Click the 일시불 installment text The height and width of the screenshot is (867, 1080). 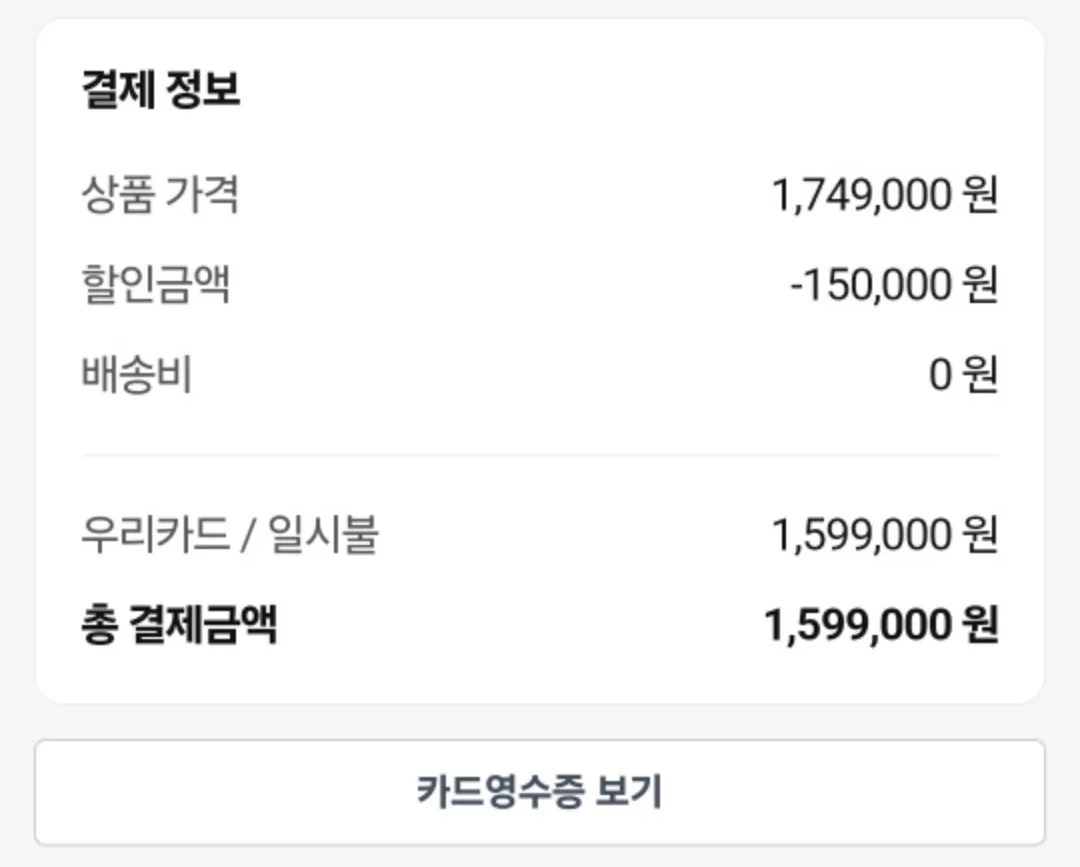pyautogui.click(x=323, y=534)
